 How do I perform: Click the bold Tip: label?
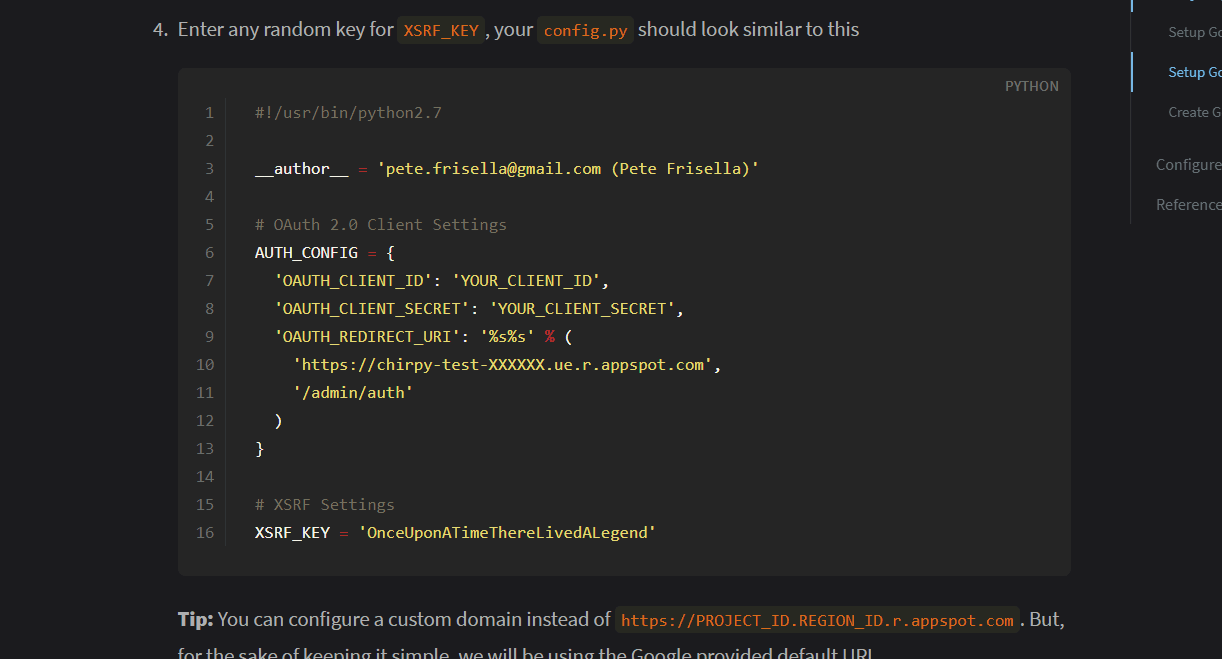tap(195, 620)
